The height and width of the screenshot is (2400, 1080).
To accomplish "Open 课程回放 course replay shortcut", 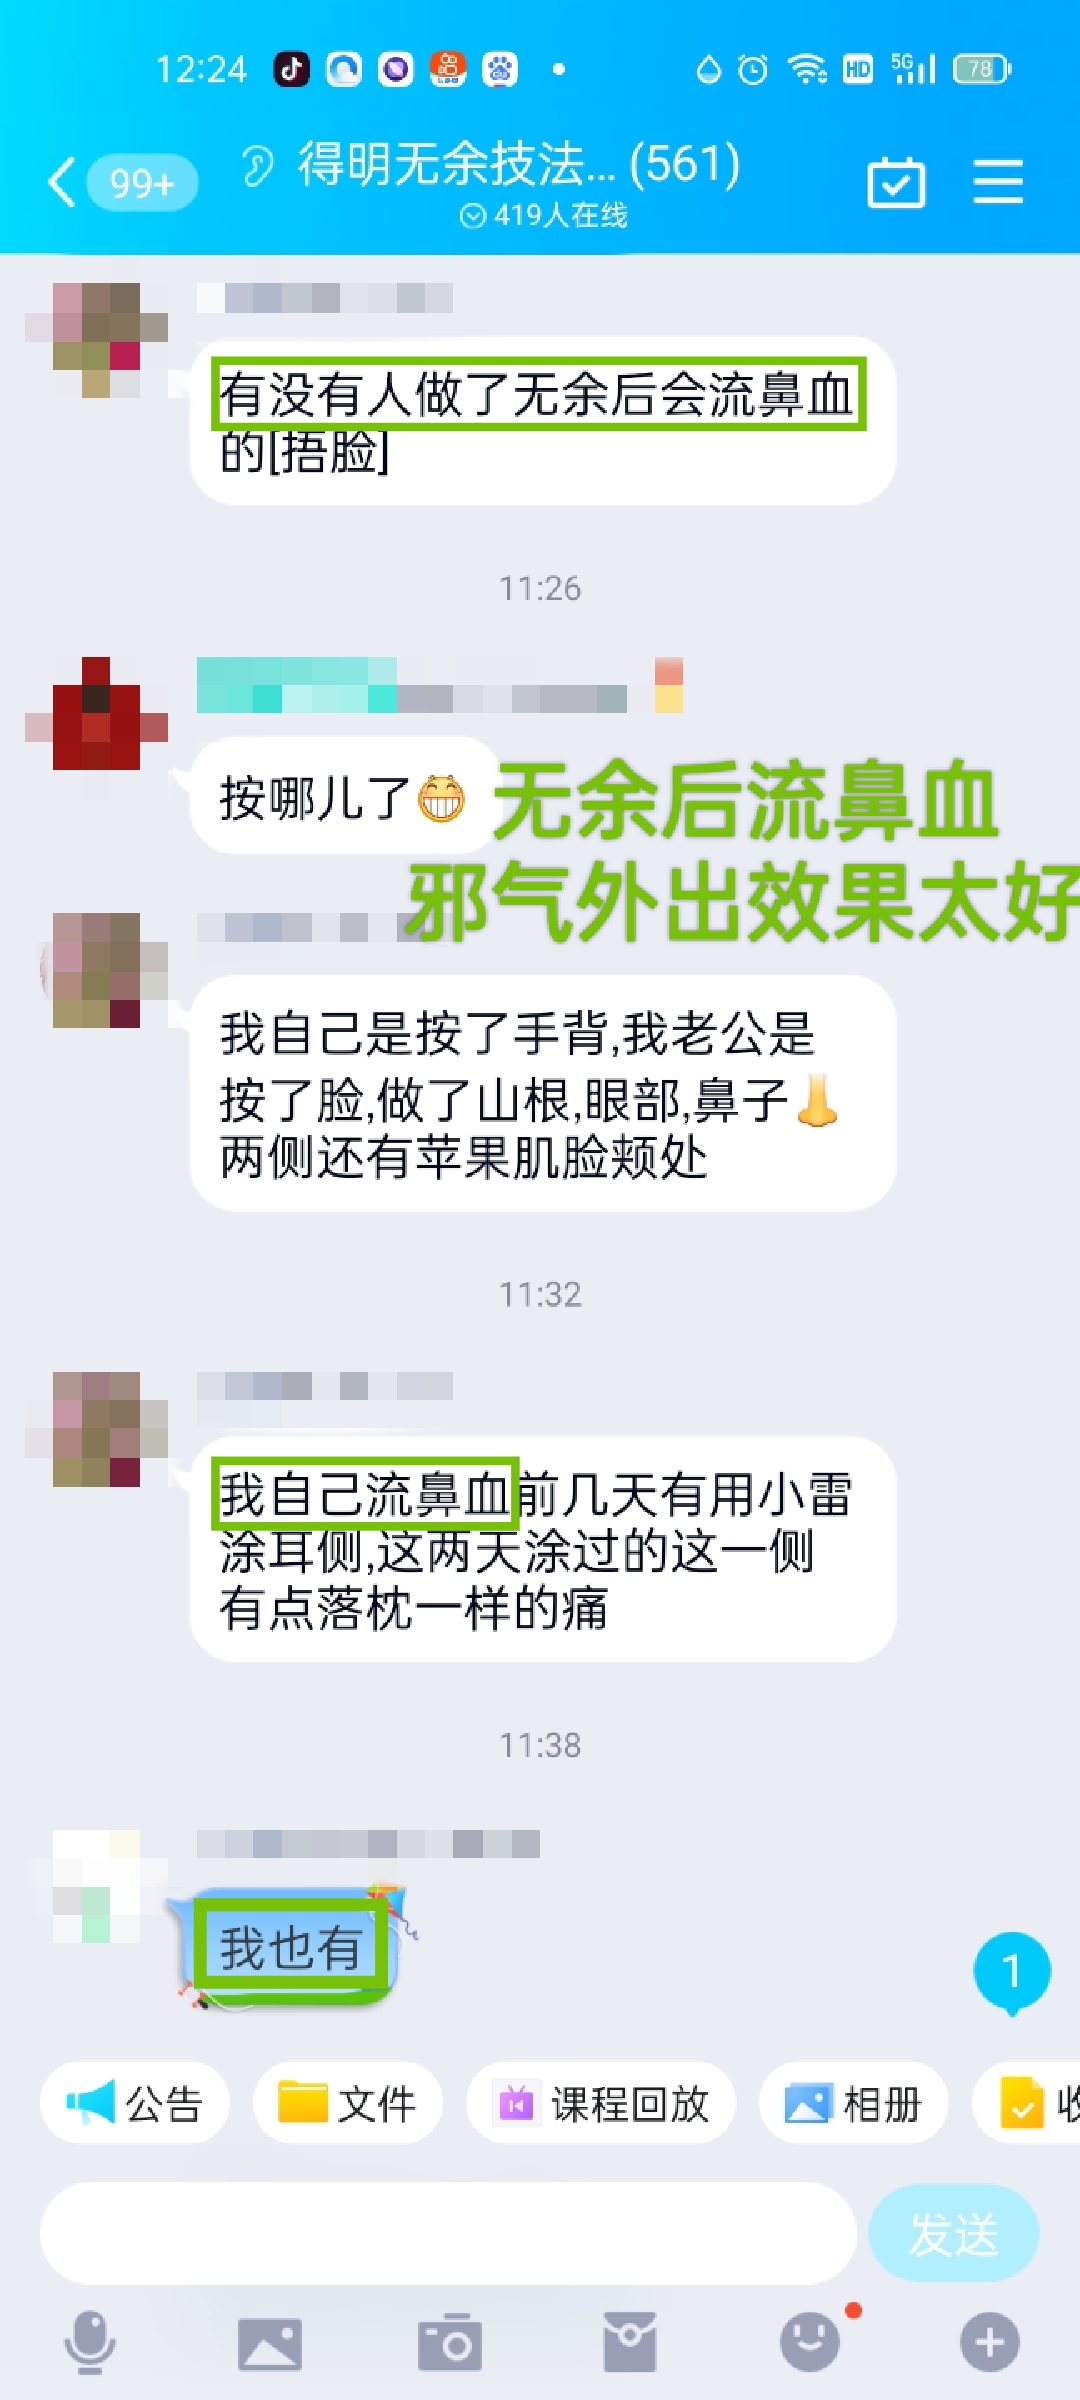I will point(601,2104).
